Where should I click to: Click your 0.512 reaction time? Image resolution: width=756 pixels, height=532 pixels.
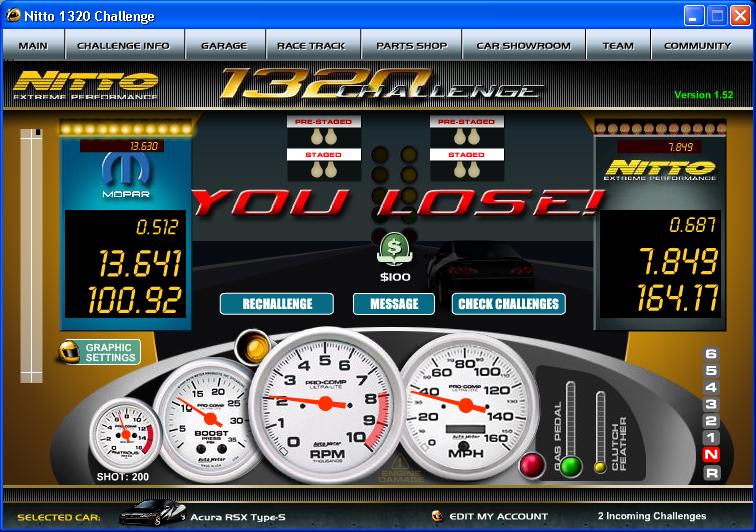point(157,227)
